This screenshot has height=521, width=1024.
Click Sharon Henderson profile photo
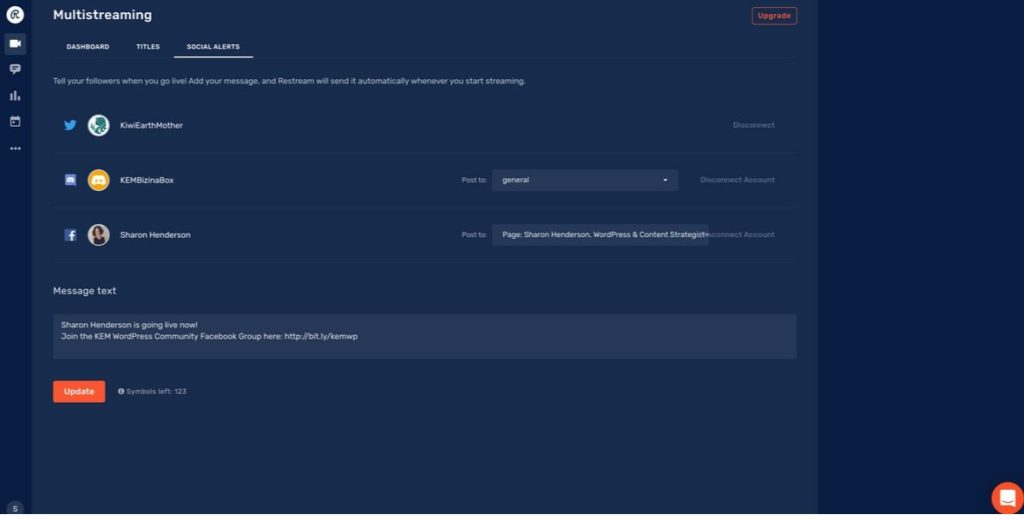click(x=99, y=235)
